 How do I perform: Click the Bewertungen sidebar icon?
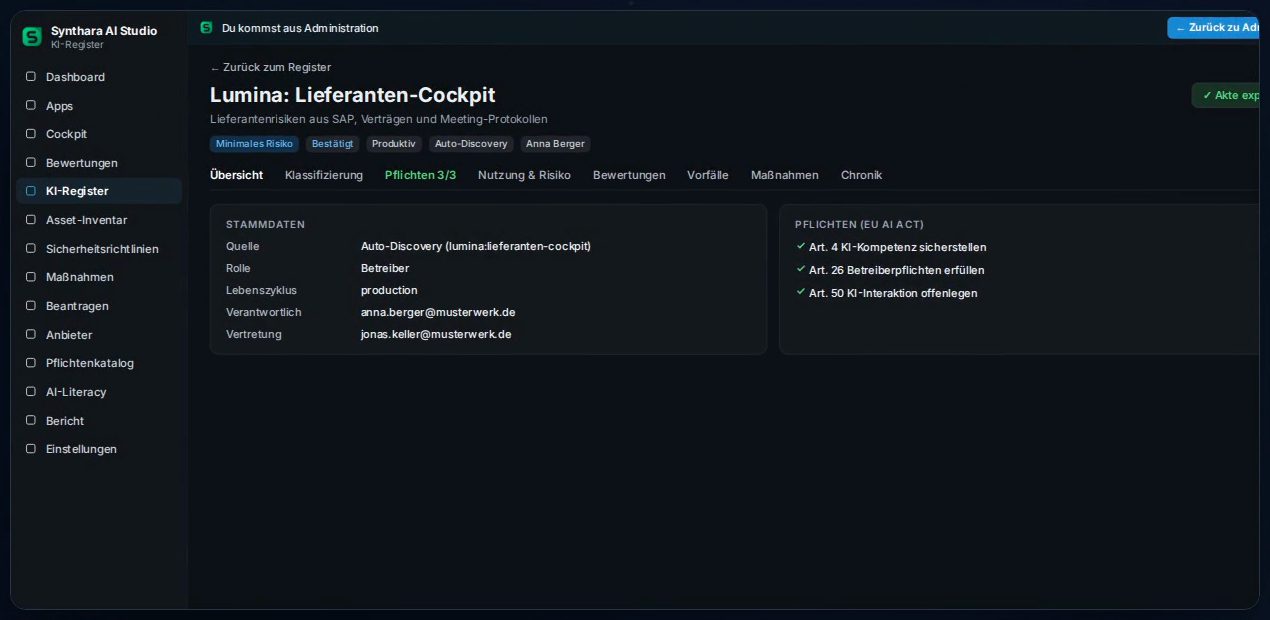coord(31,162)
